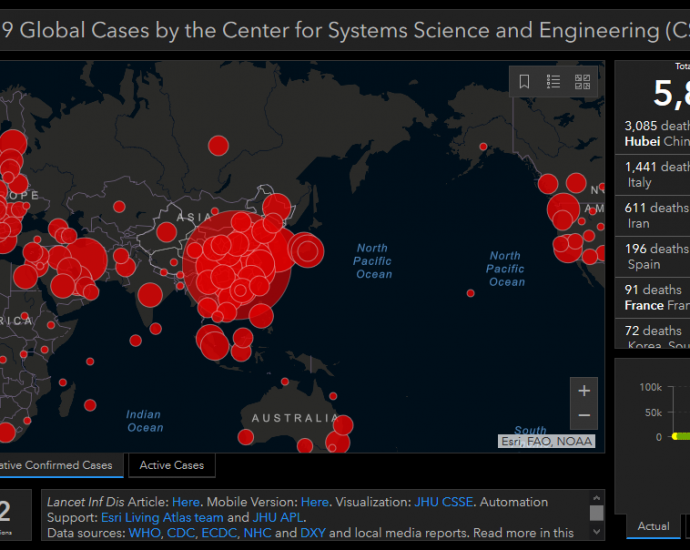Open the Mobile Version 'Here' link
The image size is (690, 550).
[x=314, y=502]
